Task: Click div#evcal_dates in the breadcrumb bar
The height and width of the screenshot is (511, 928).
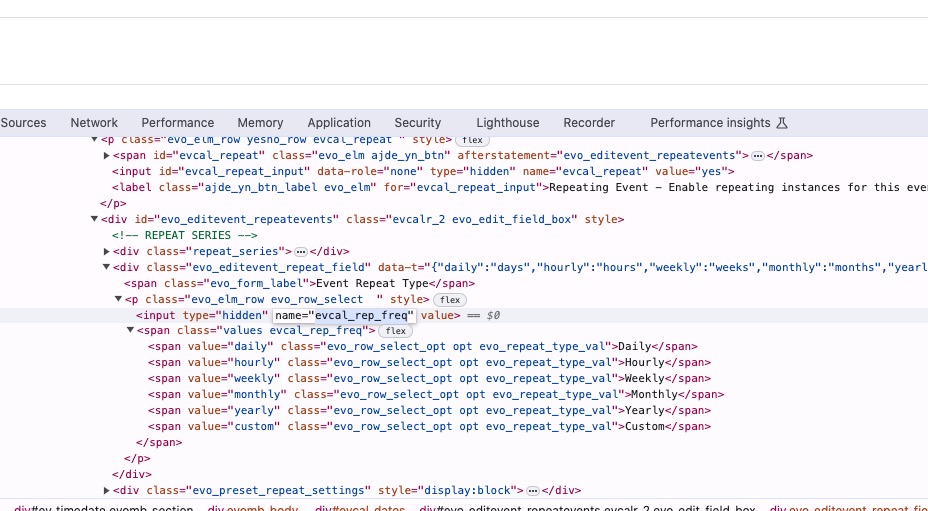Action: coord(360,507)
